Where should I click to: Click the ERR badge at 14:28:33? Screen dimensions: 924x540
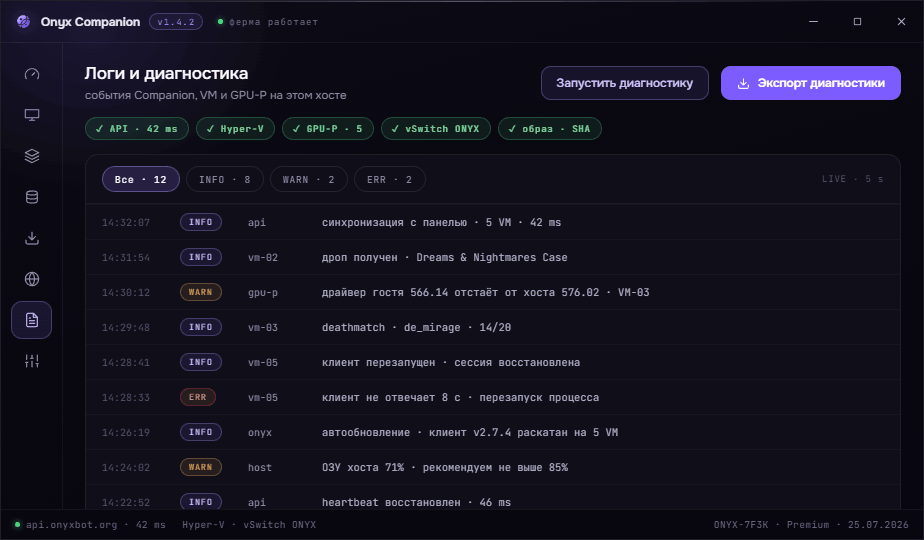pos(198,397)
